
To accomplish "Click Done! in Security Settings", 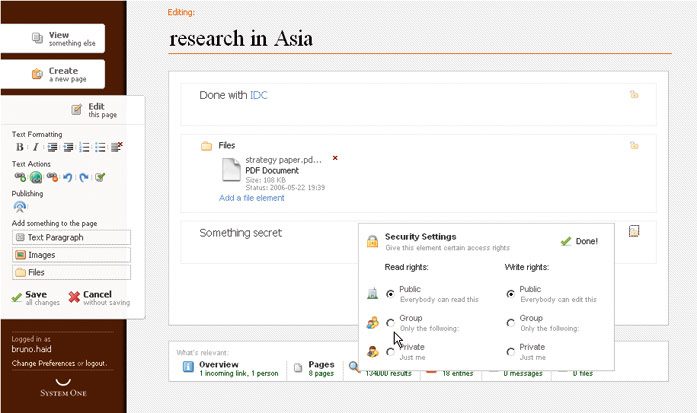I will (580, 241).
